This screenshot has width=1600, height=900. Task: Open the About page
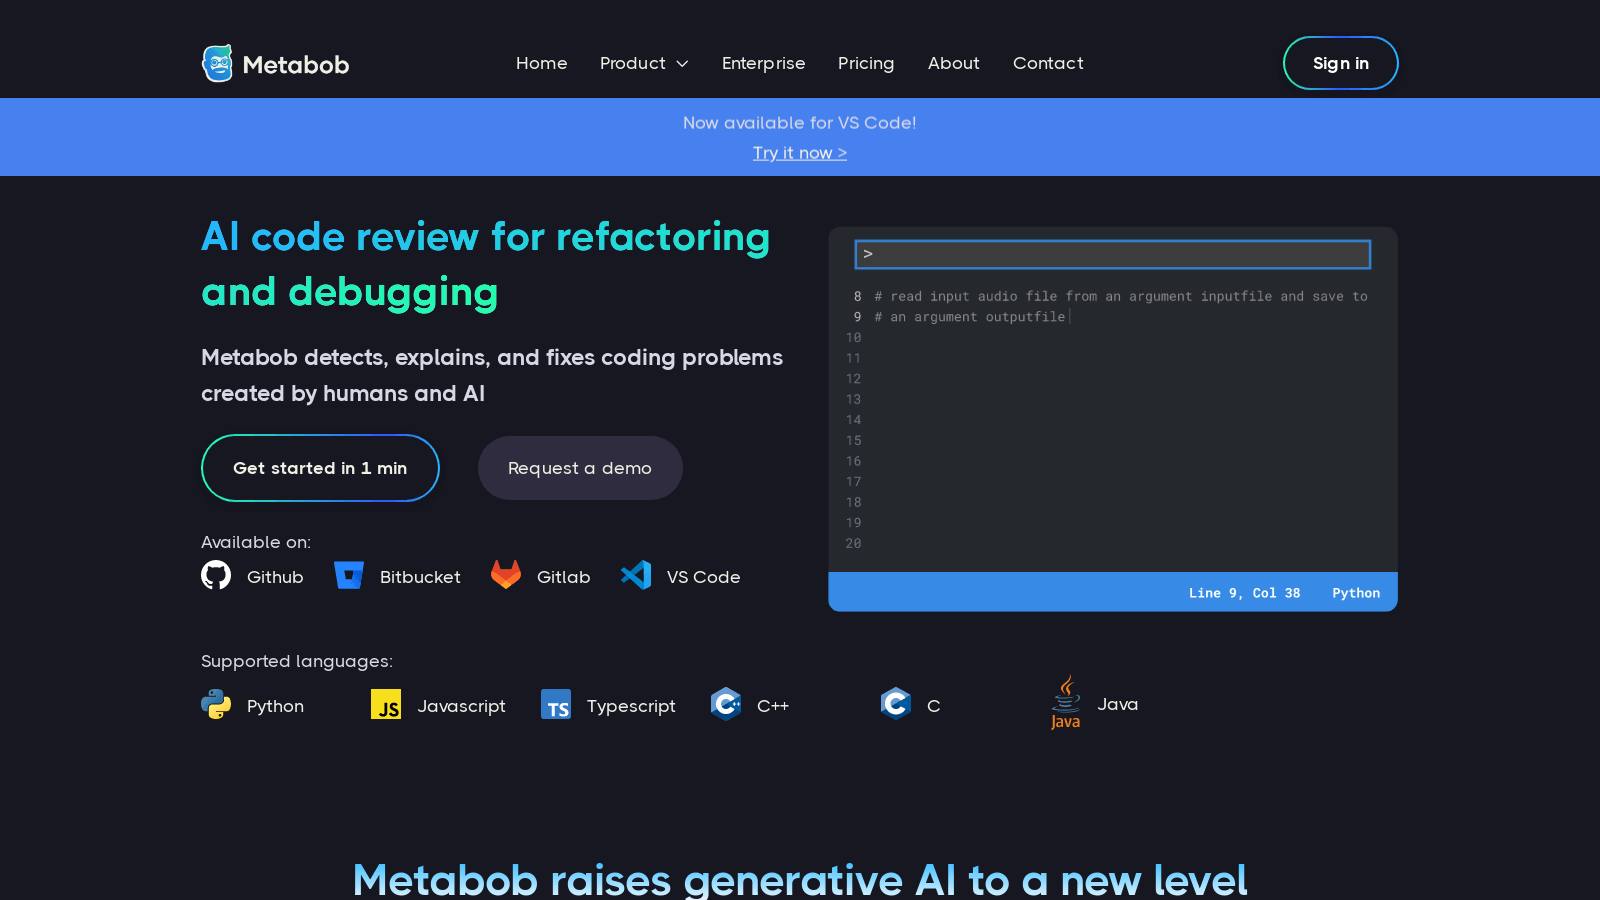[954, 63]
